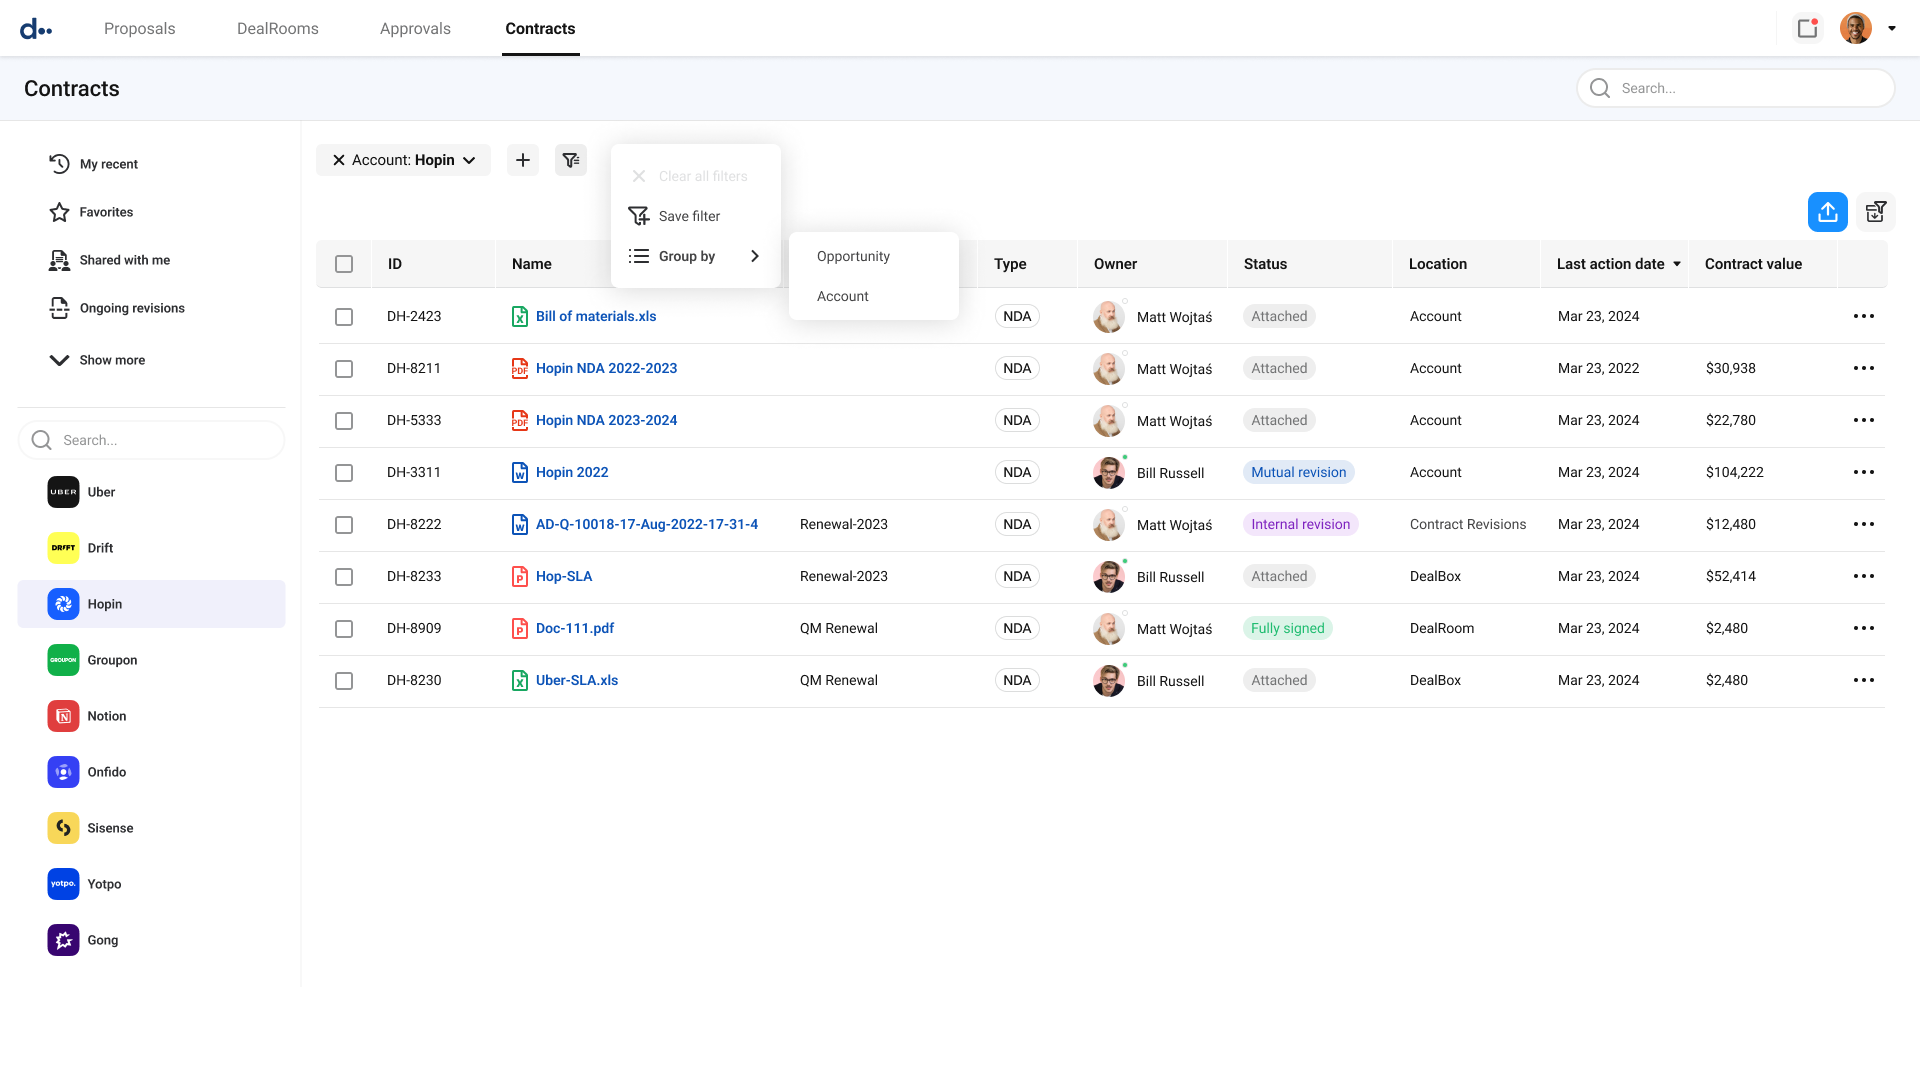Screen dimensions: 1920x1080
Task: Remove the Account: Hopin filter X
Action: tap(339, 160)
